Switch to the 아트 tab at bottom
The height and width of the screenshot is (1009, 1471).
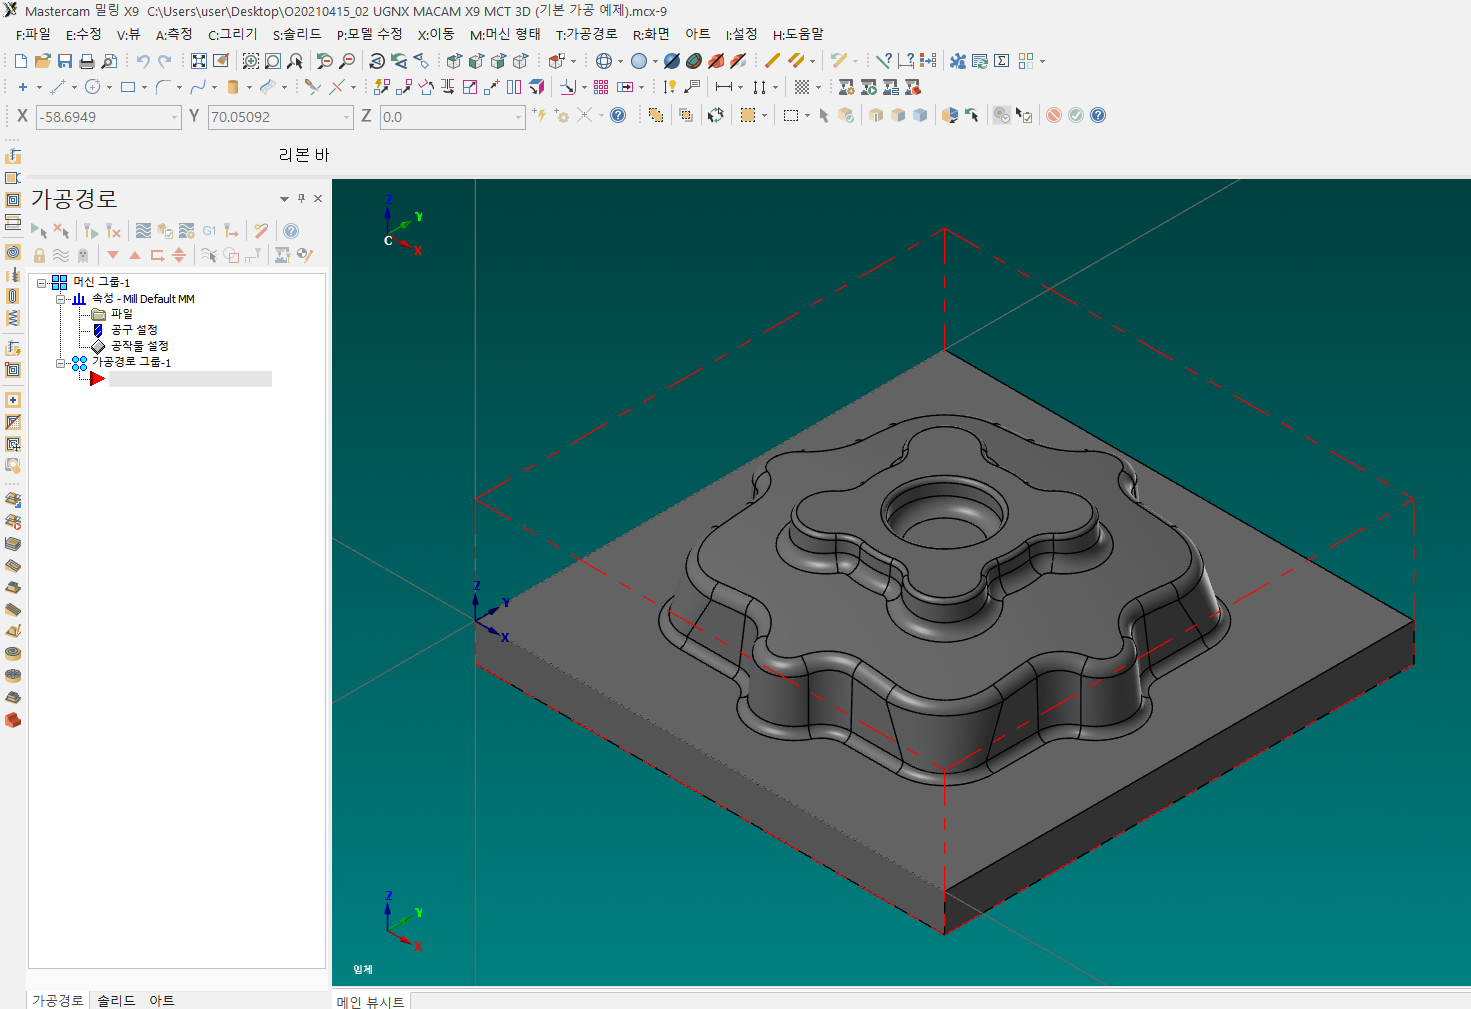tap(162, 1000)
